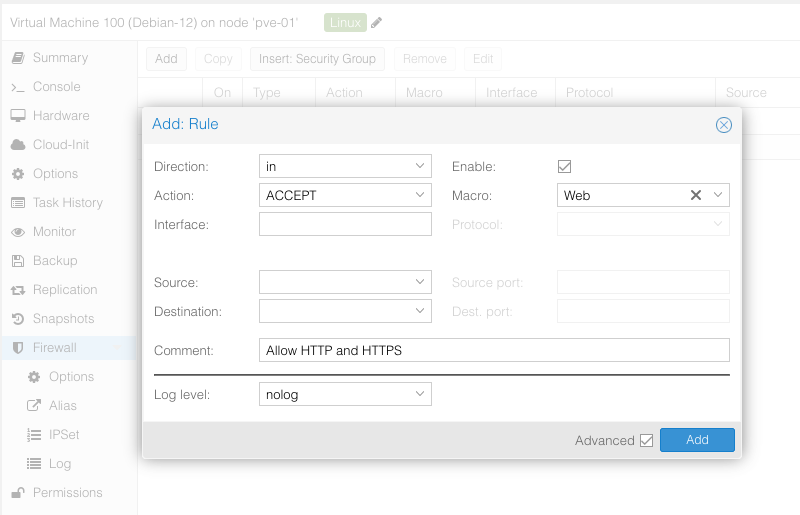Toggle the Enable checkbox
This screenshot has width=800, height=515.
[x=564, y=166]
